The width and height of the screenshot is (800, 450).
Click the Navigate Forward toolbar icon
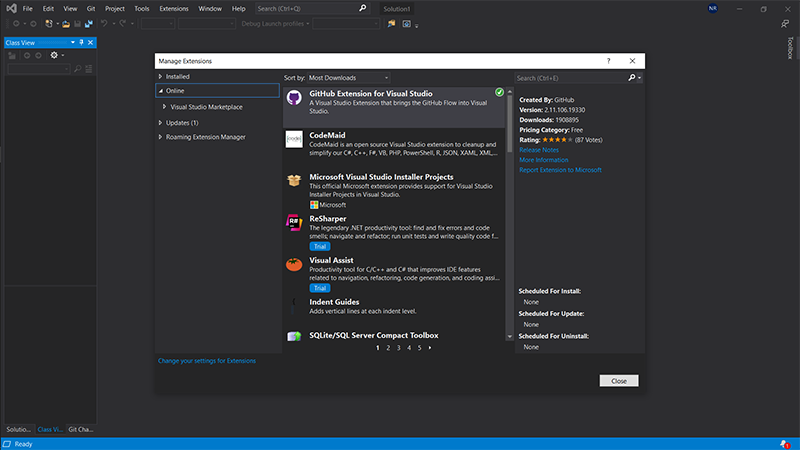pyautogui.click(x=33, y=23)
